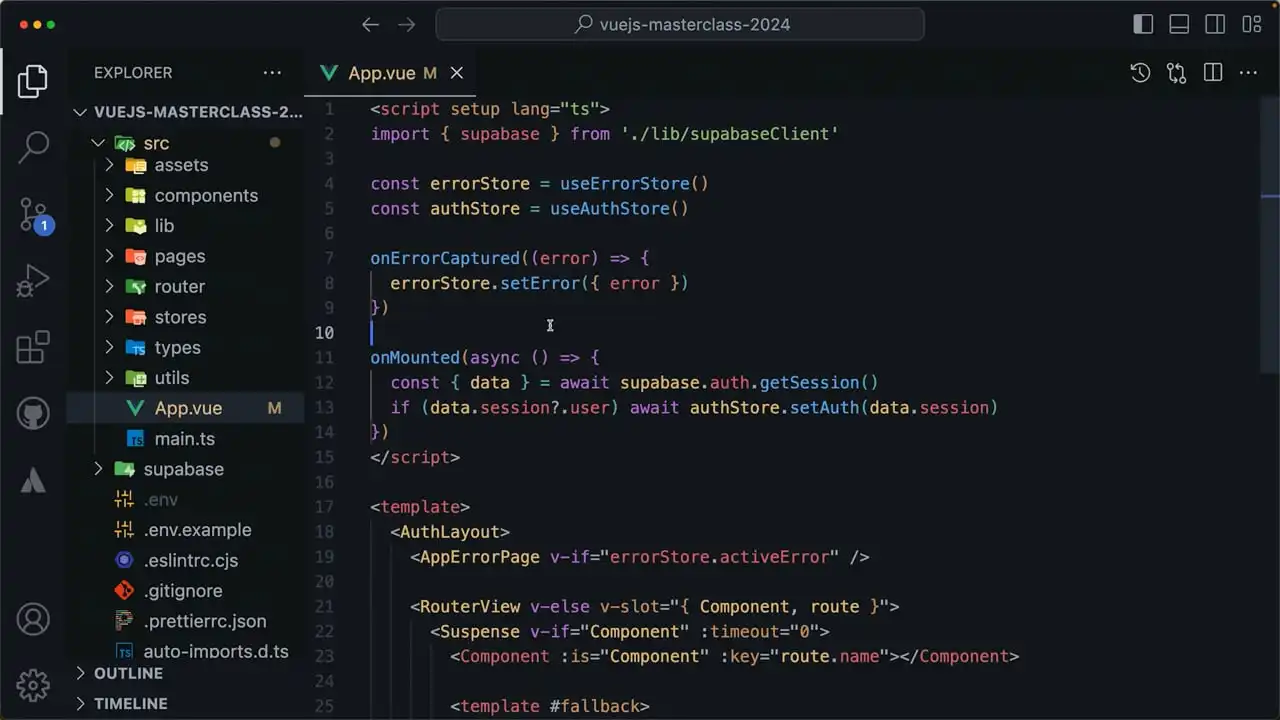Open the .env file
The image size is (1280, 720).
(x=185, y=500)
